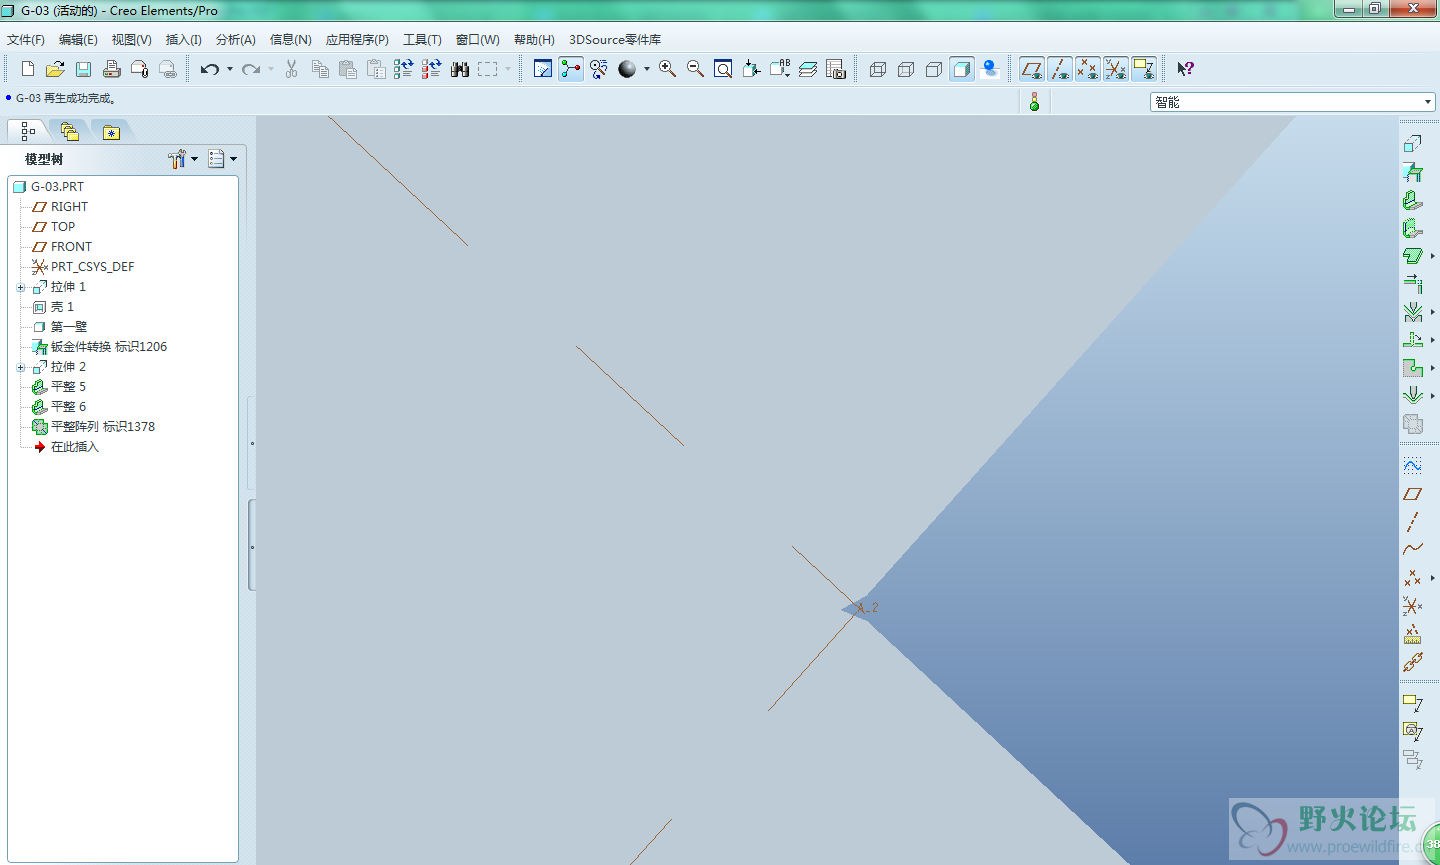Switch to hidden line display mode
1440x865 pixels.
click(906, 69)
